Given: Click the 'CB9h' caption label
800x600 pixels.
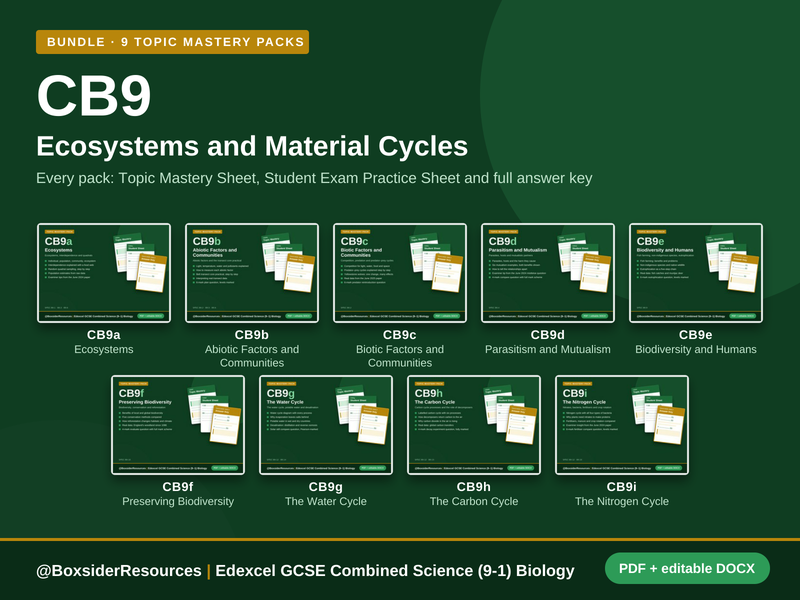Looking at the screenshot, I should (x=473, y=487).
